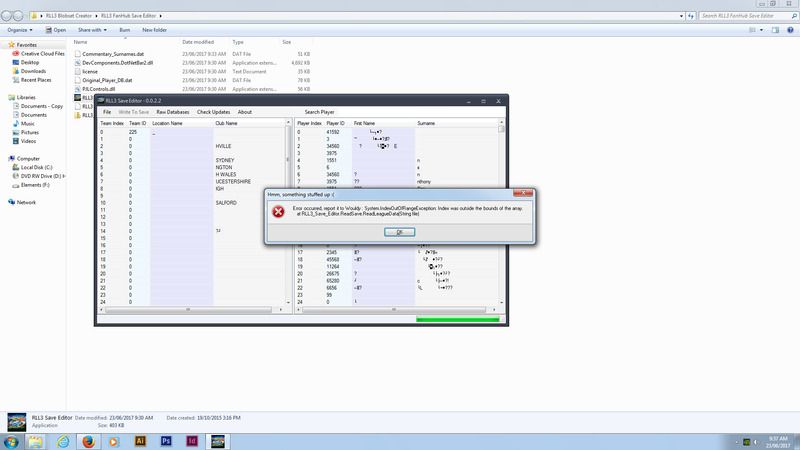Open the change-view options dropdown arrow

(x=761, y=30)
